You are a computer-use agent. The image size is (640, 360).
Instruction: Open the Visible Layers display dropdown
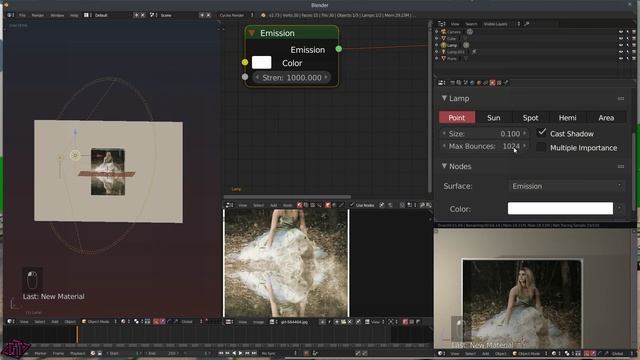pos(501,24)
